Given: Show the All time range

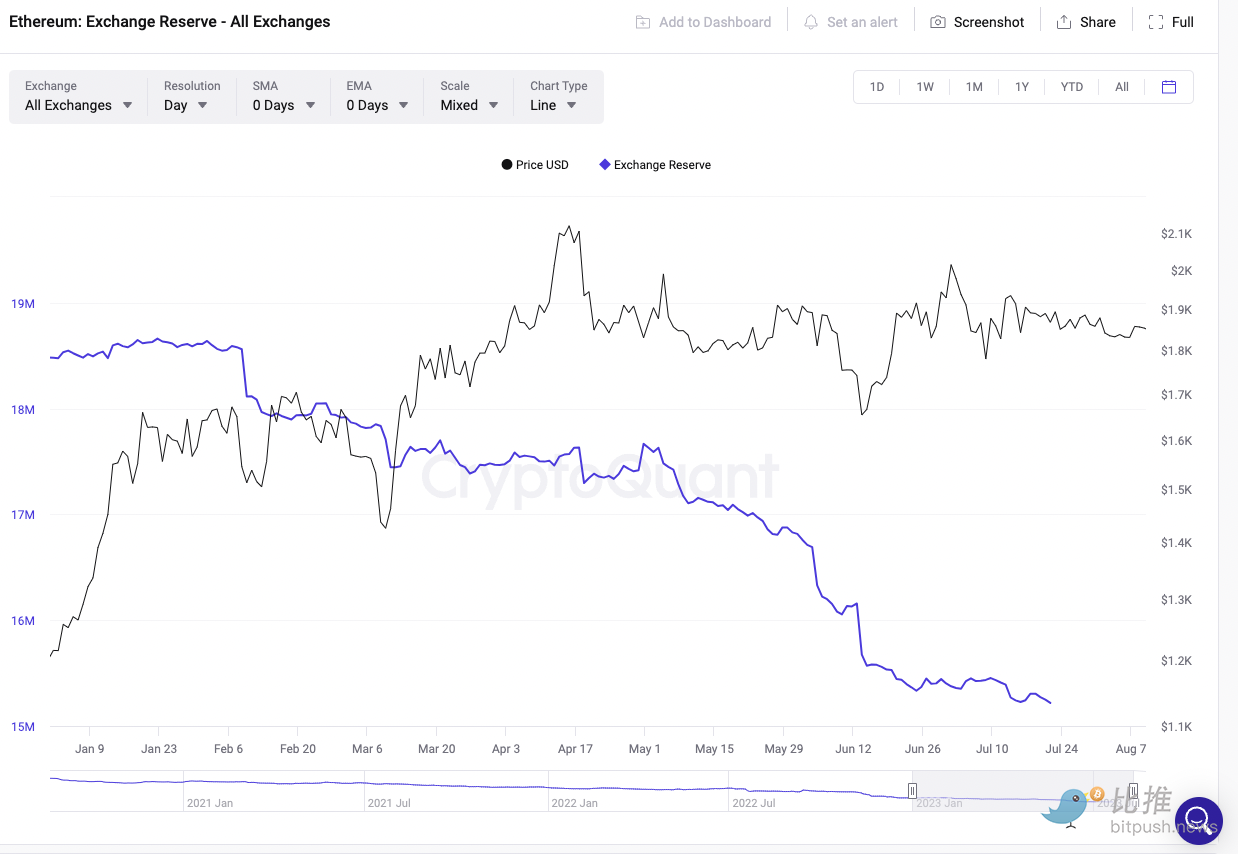Looking at the screenshot, I should pyautogui.click(x=1122, y=87).
